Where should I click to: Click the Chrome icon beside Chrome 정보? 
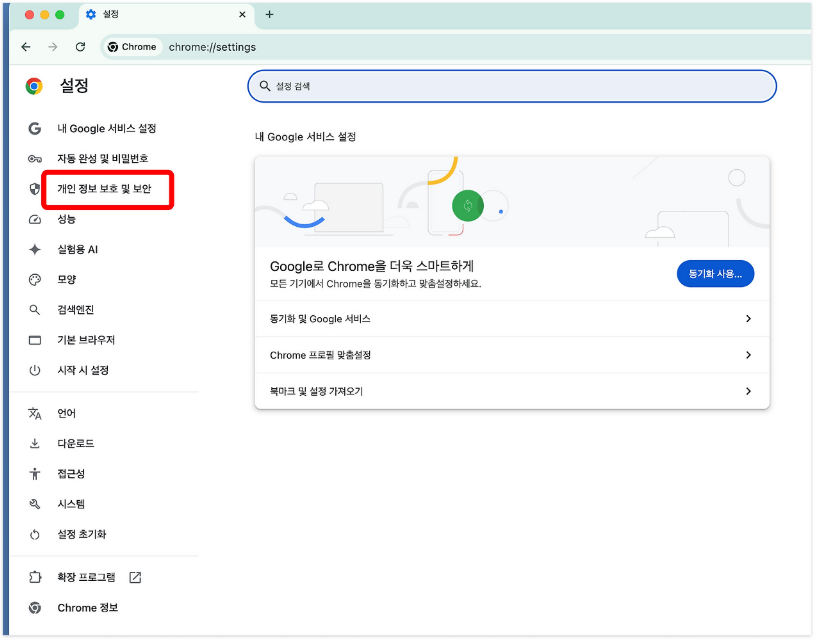(34, 608)
